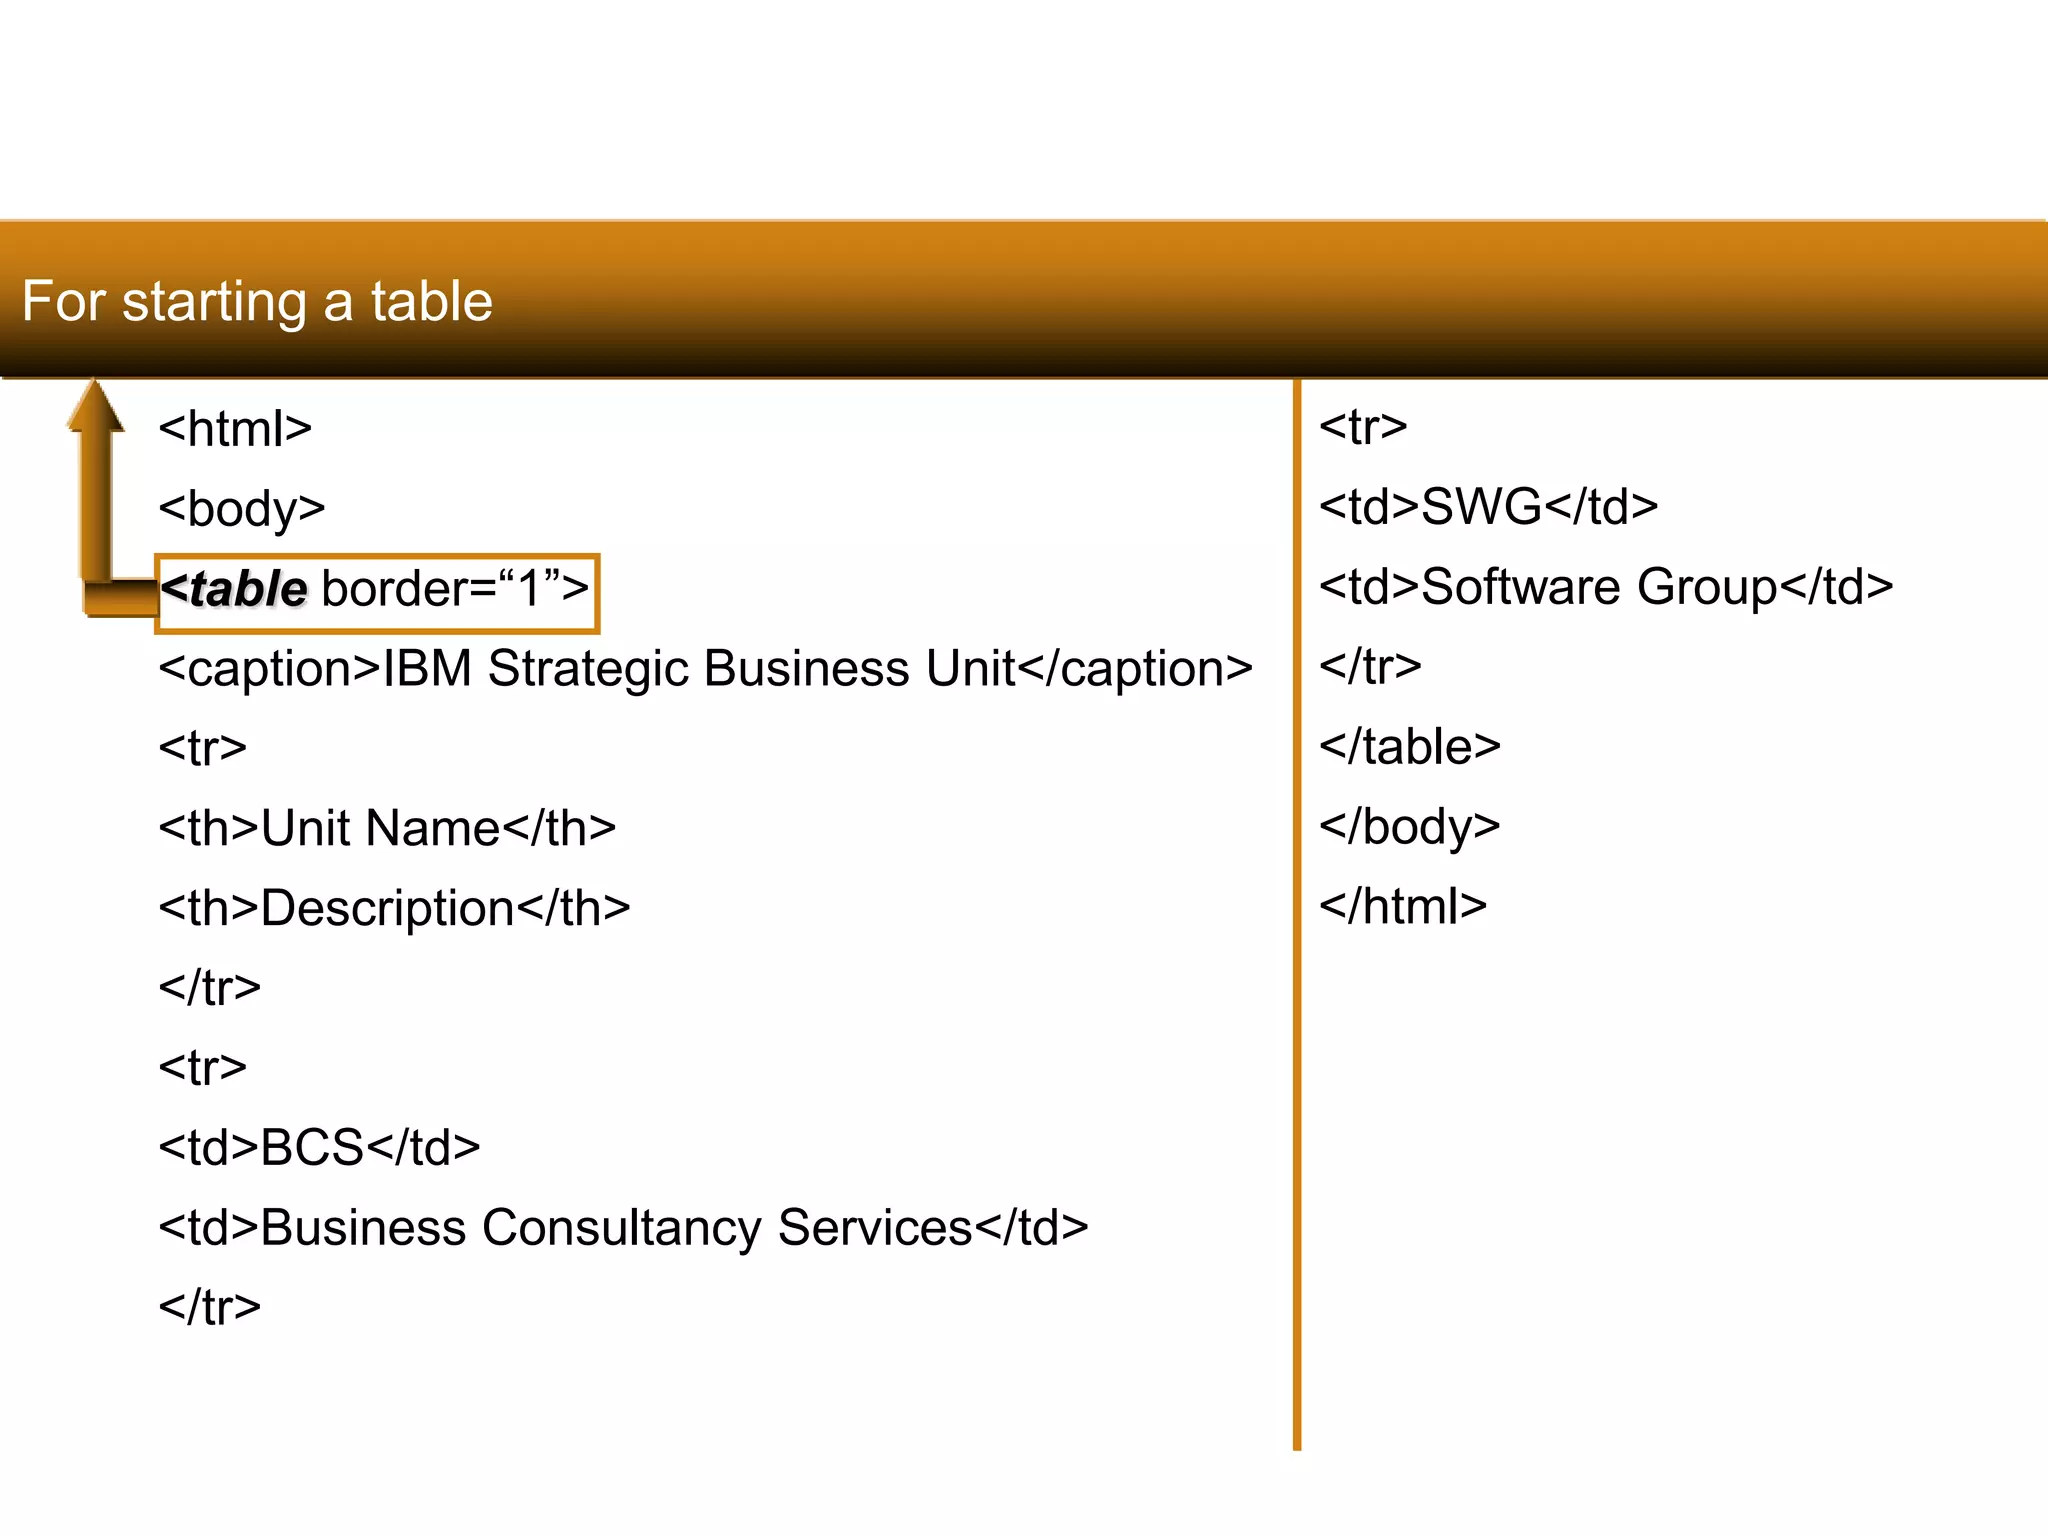
Task: Click the Unit Name th line
Action: (x=387, y=828)
